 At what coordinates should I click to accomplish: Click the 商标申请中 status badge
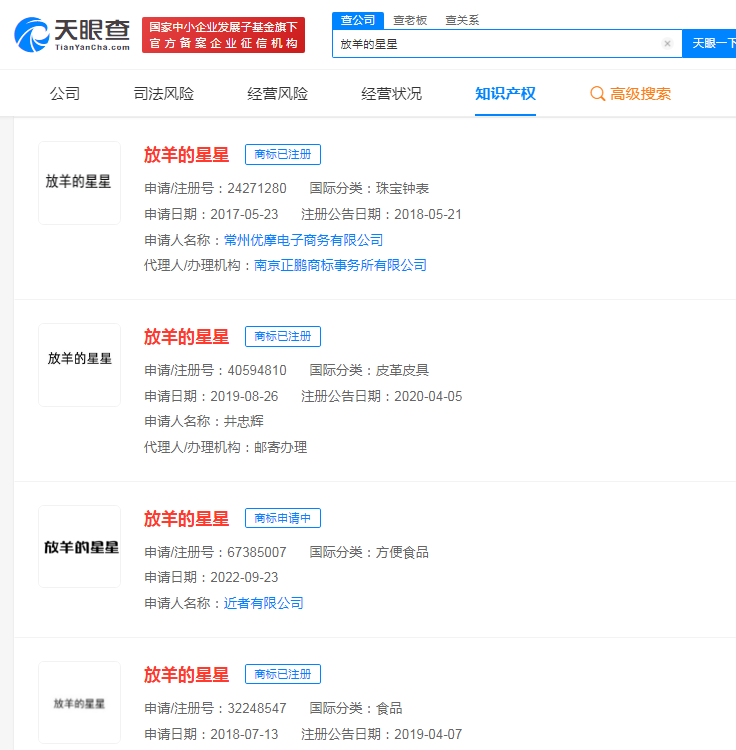(x=283, y=518)
